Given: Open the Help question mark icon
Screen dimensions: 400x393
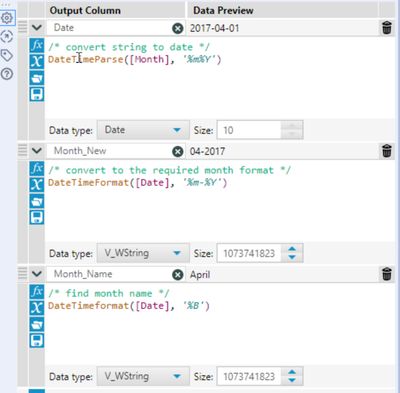Looking at the screenshot, I should [7, 74].
